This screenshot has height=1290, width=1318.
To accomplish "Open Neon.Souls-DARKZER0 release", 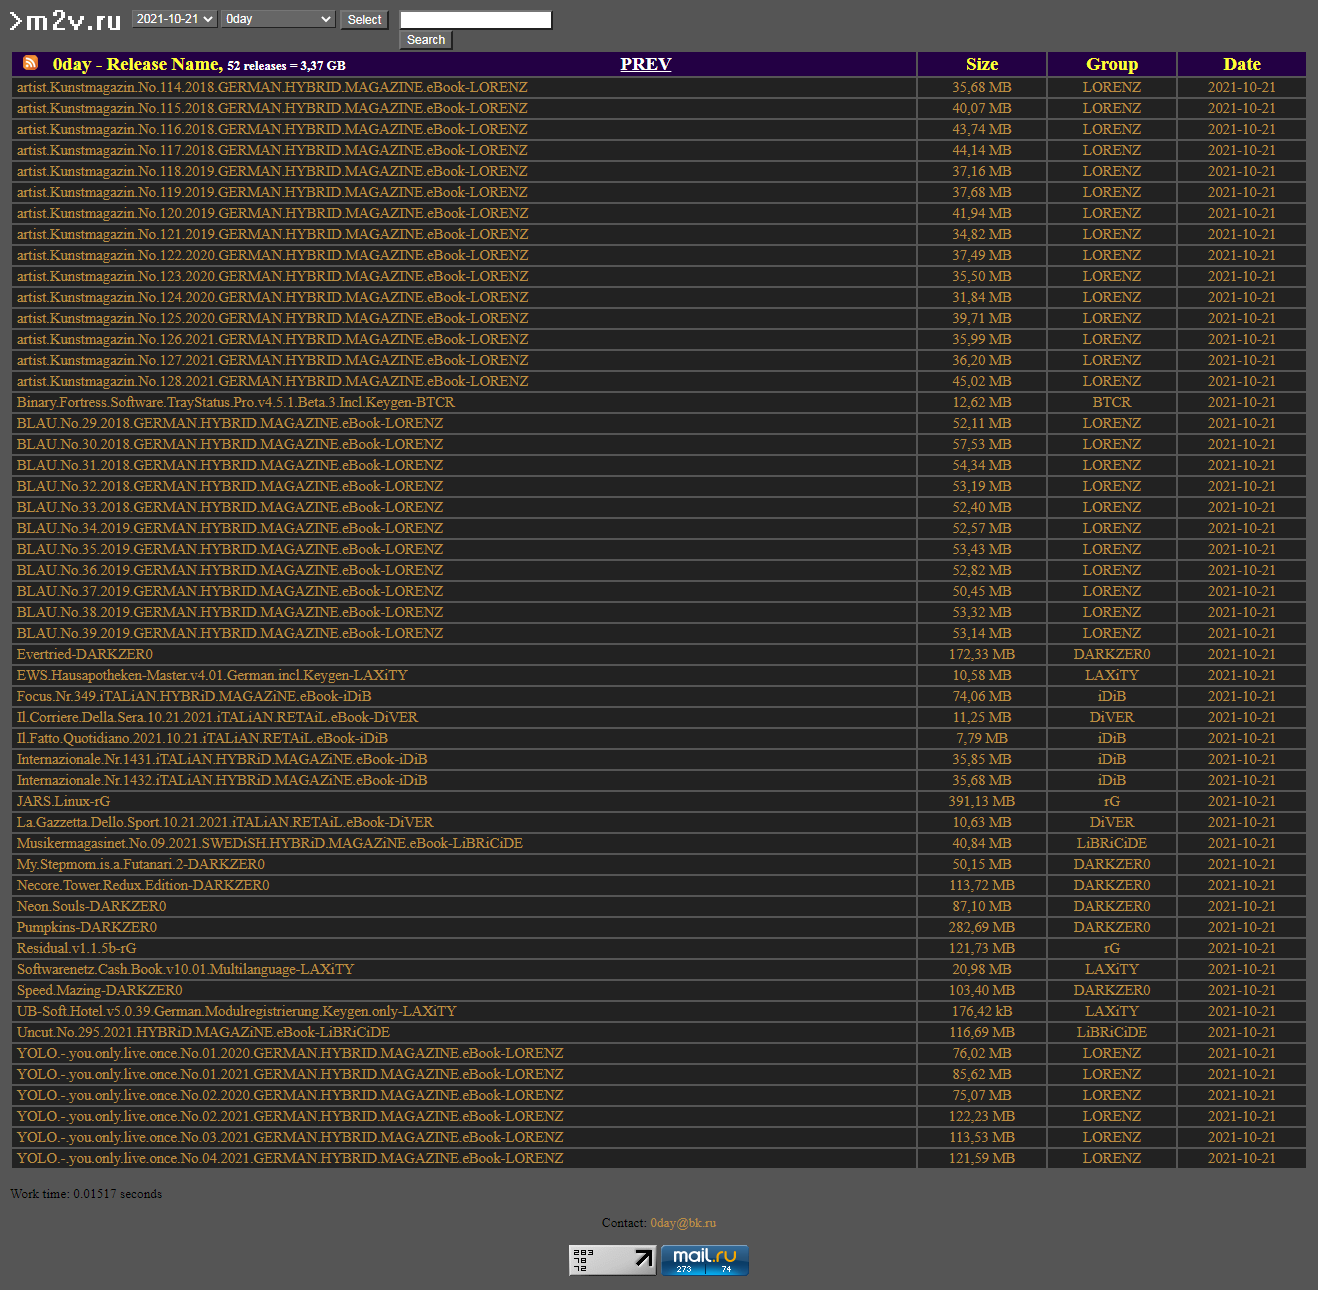I will click(x=91, y=906).
